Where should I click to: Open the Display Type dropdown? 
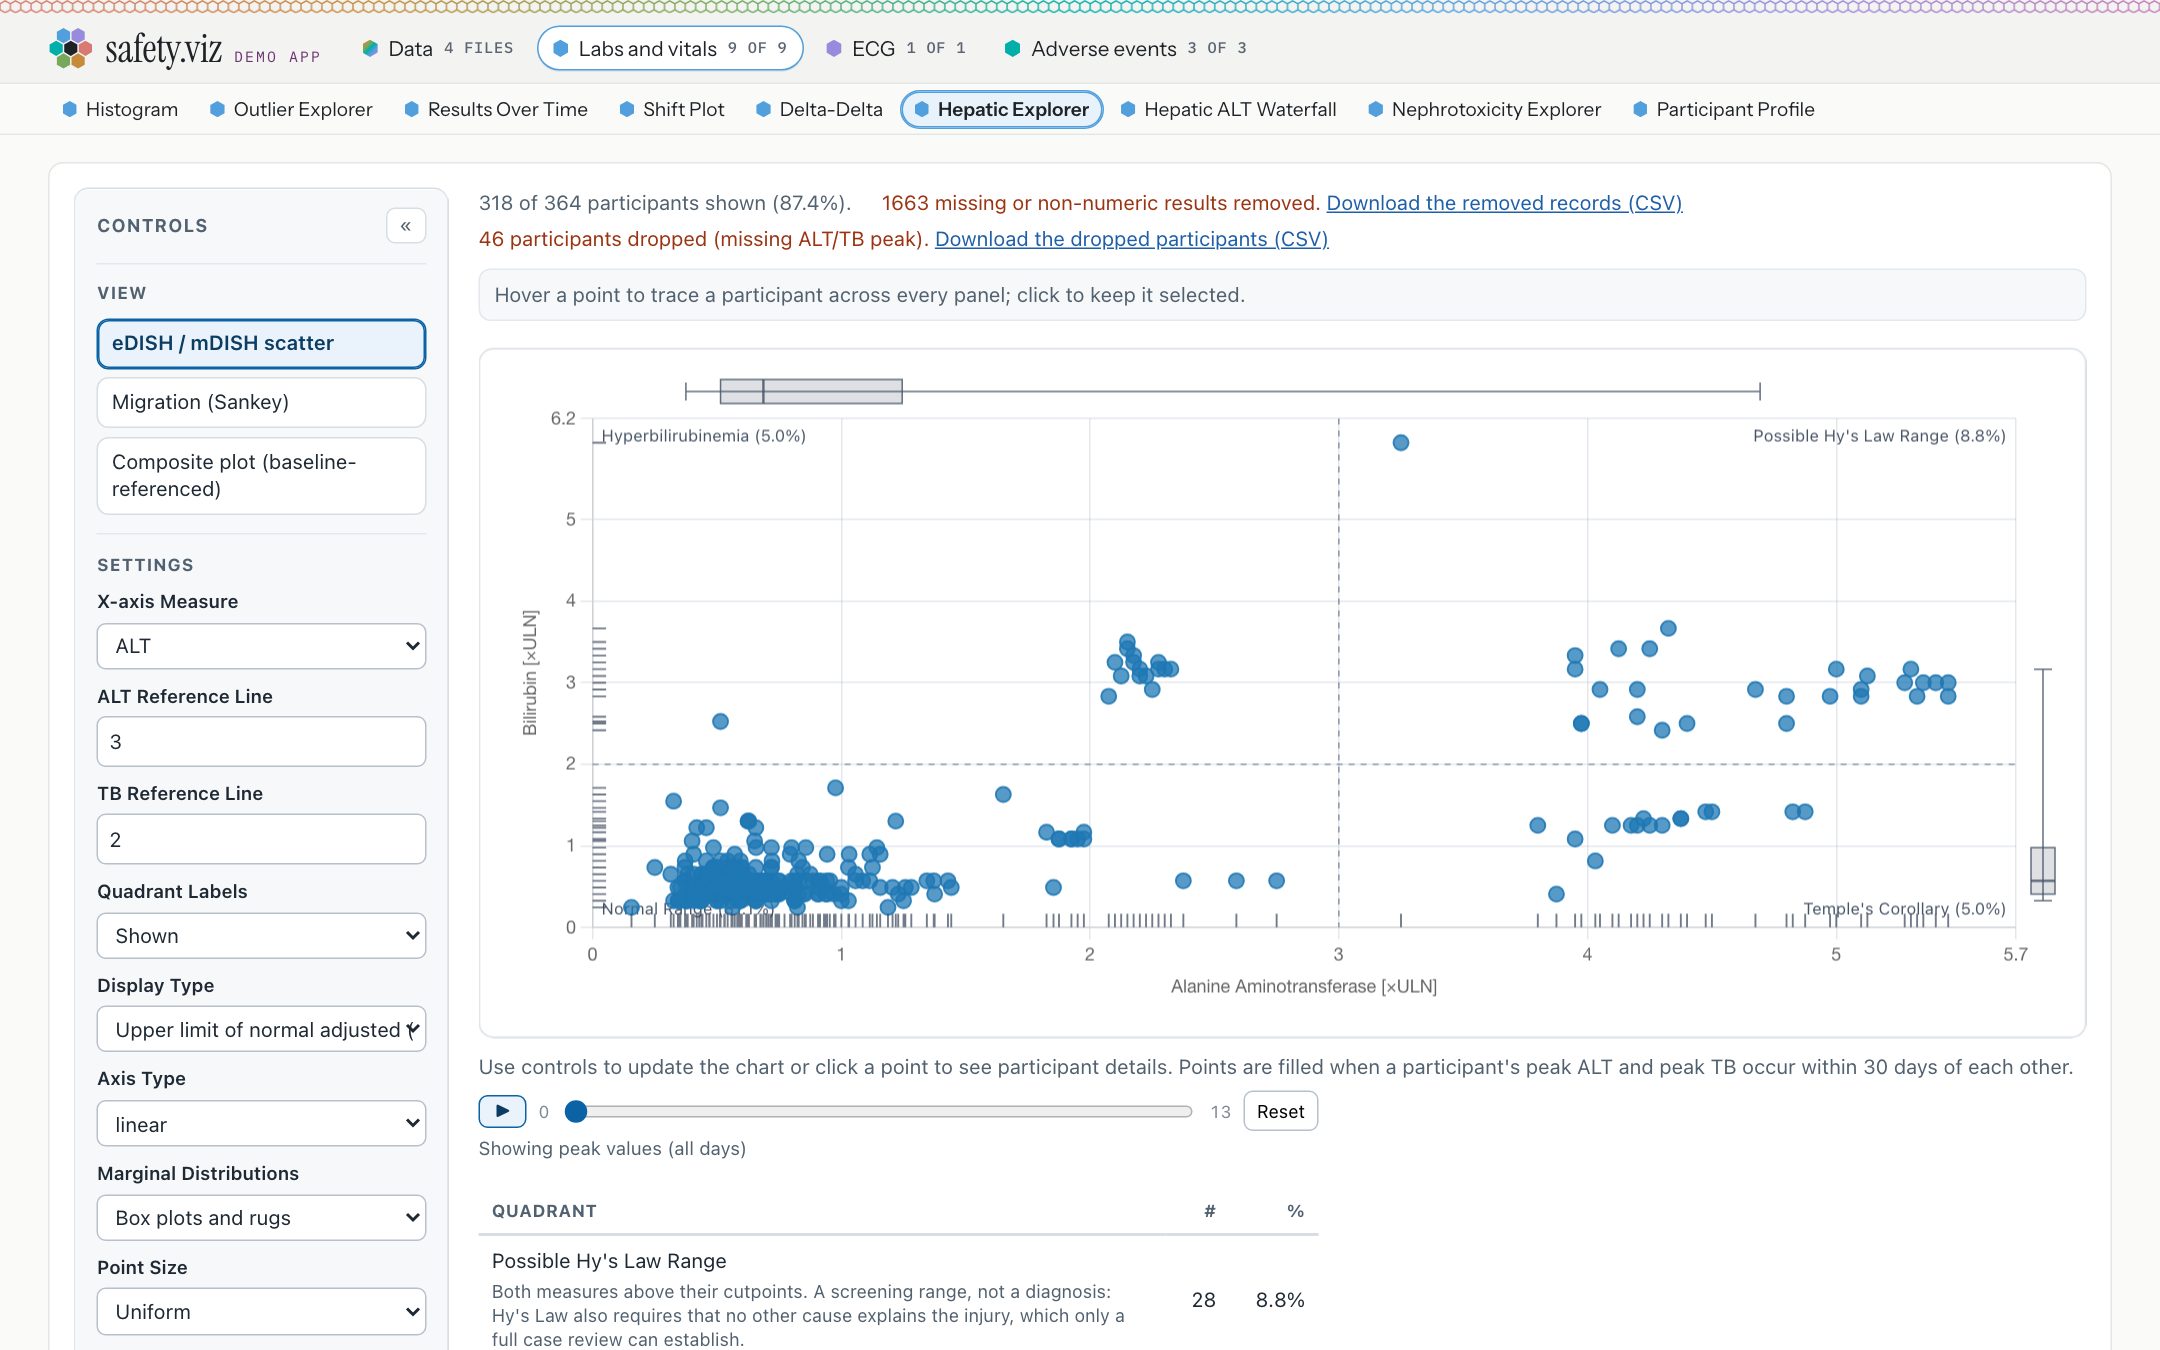pyautogui.click(x=261, y=1030)
